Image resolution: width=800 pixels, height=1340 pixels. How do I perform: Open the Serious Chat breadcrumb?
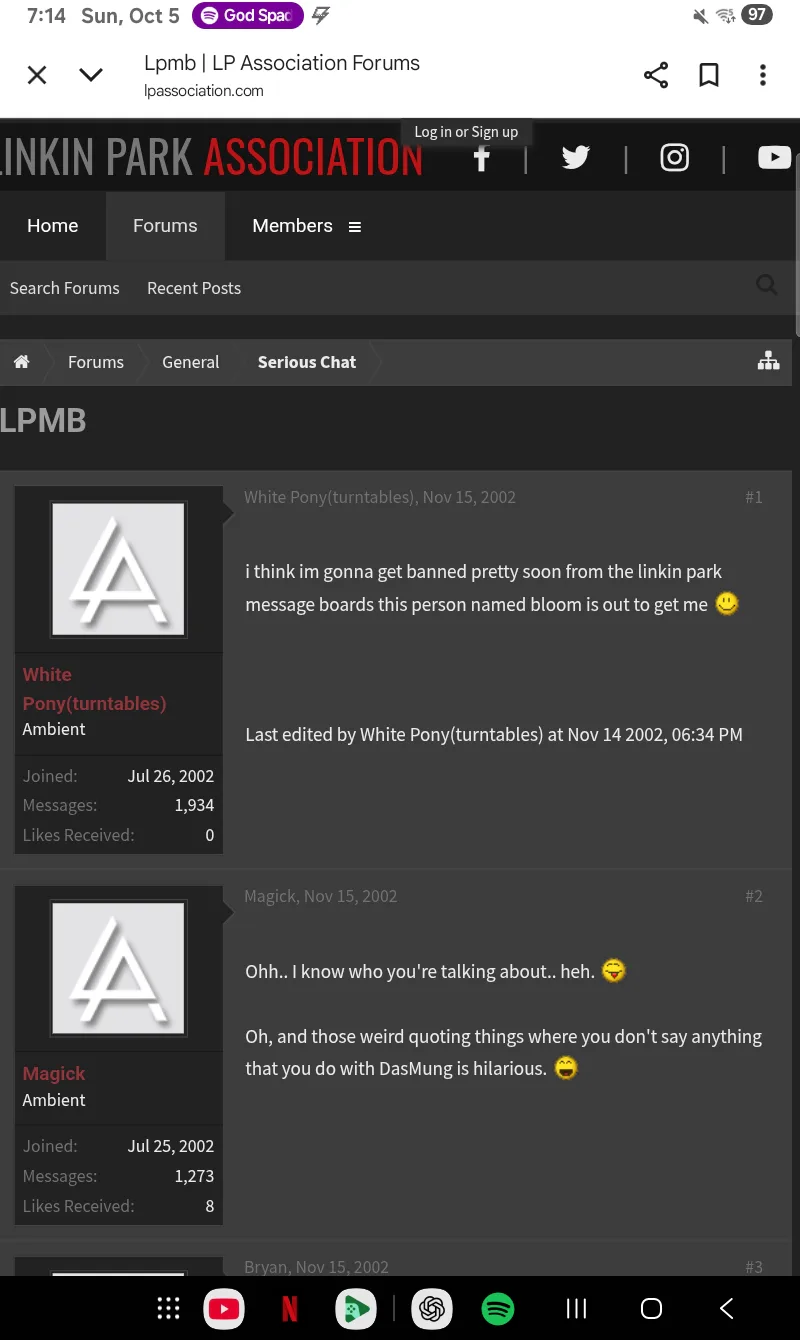(x=306, y=362)
